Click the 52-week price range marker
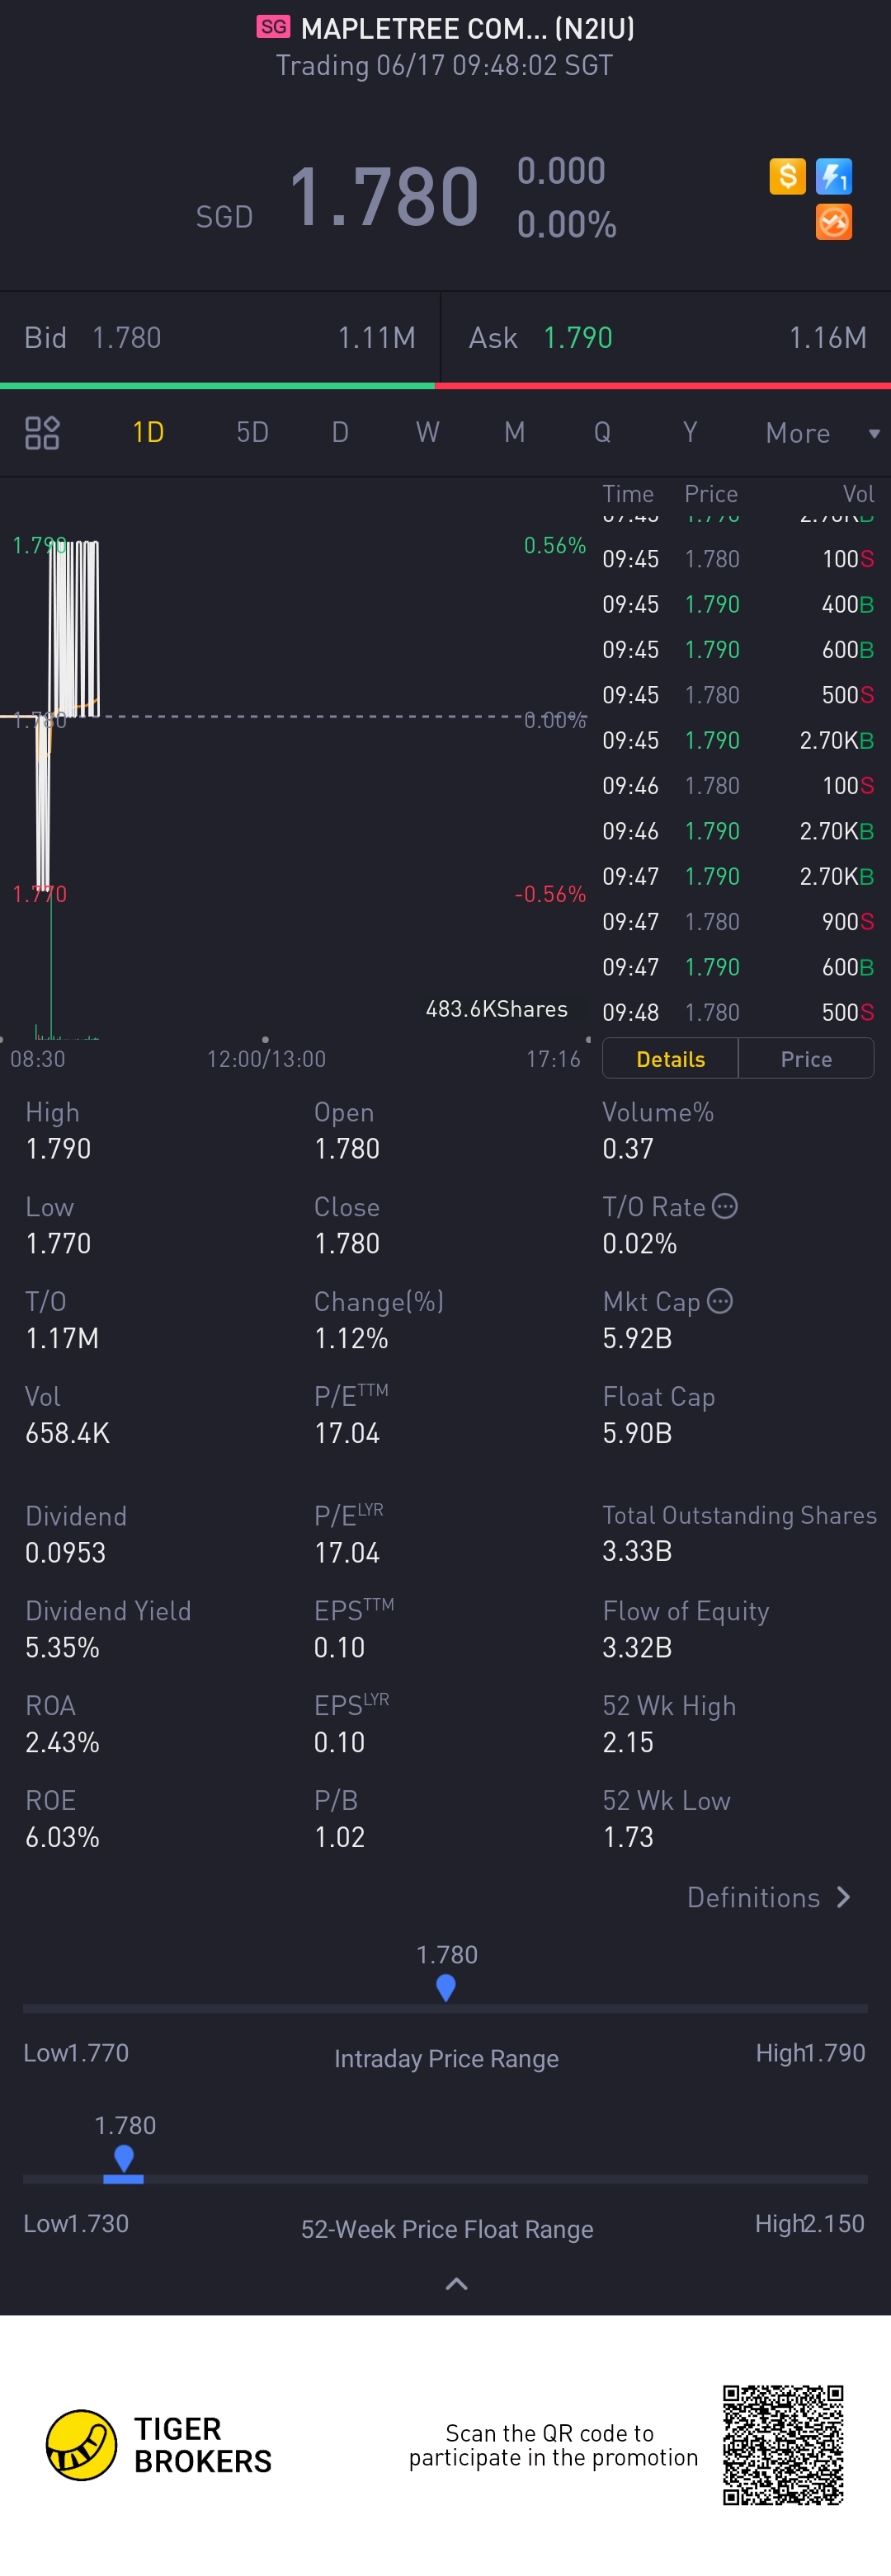Viewport: 891px width, 2576px height. (x=124, y=2163)
